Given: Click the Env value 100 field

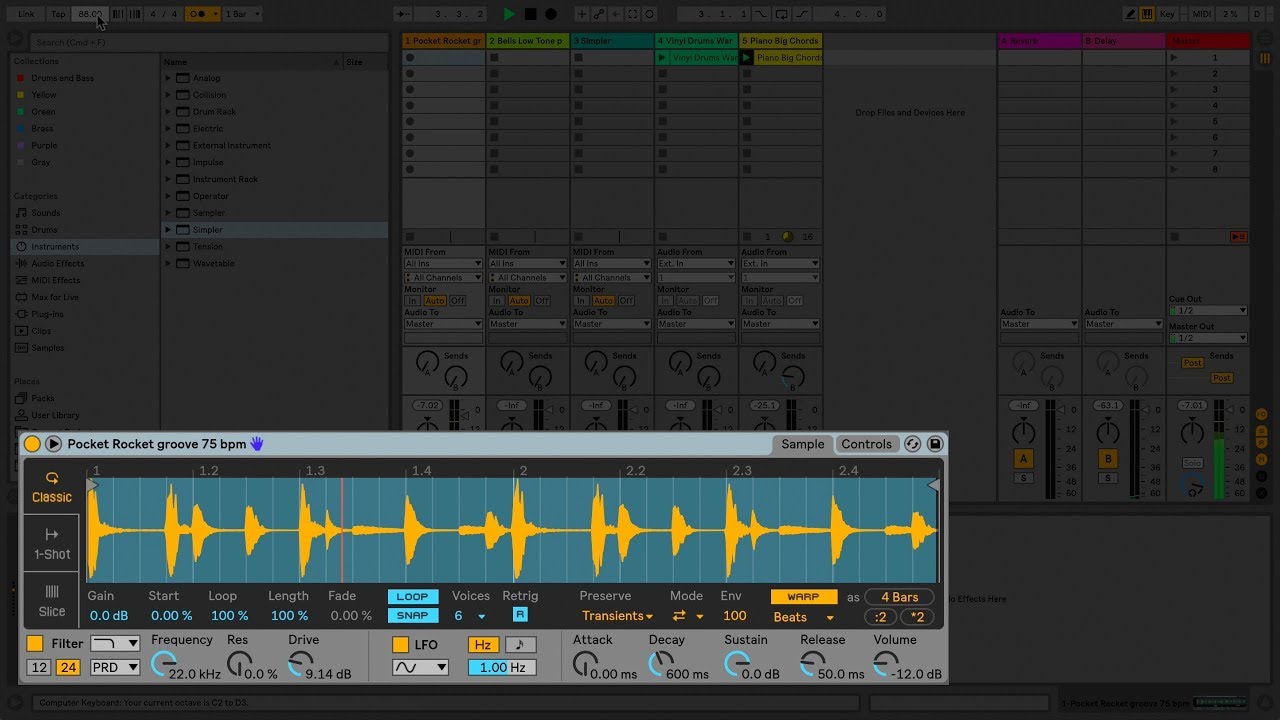Looking at the screenshot, I should pyautogui.click(x=735, y=616).
